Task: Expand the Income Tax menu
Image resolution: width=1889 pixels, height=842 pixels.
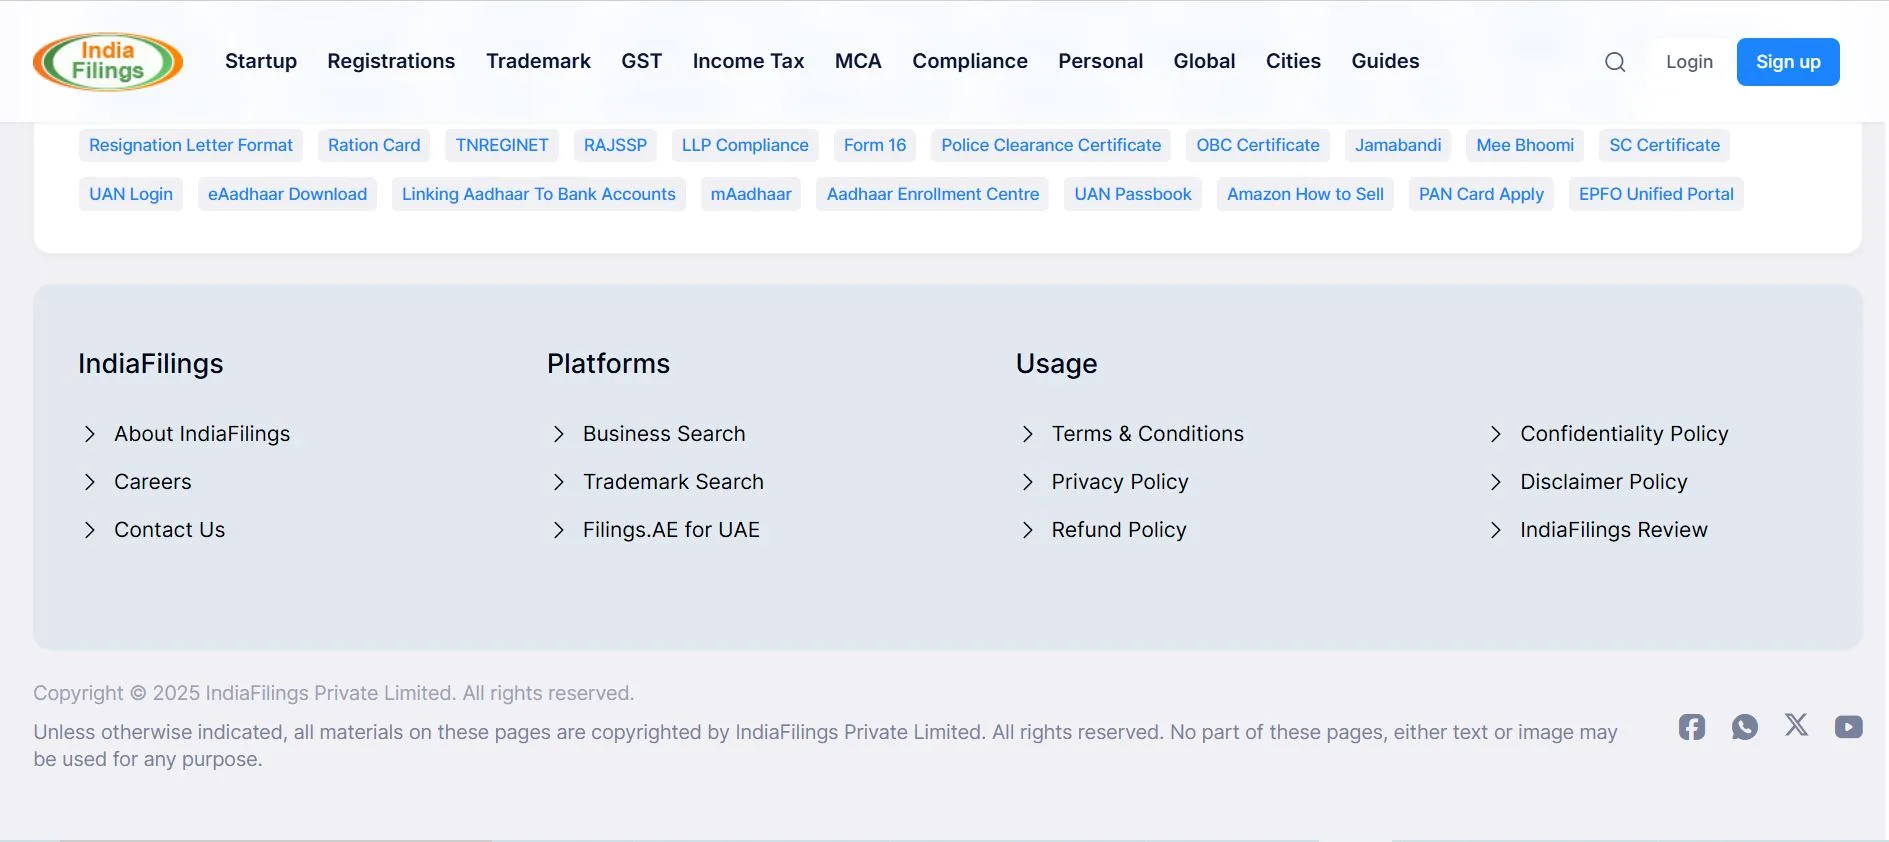Action: click(748, 62)
